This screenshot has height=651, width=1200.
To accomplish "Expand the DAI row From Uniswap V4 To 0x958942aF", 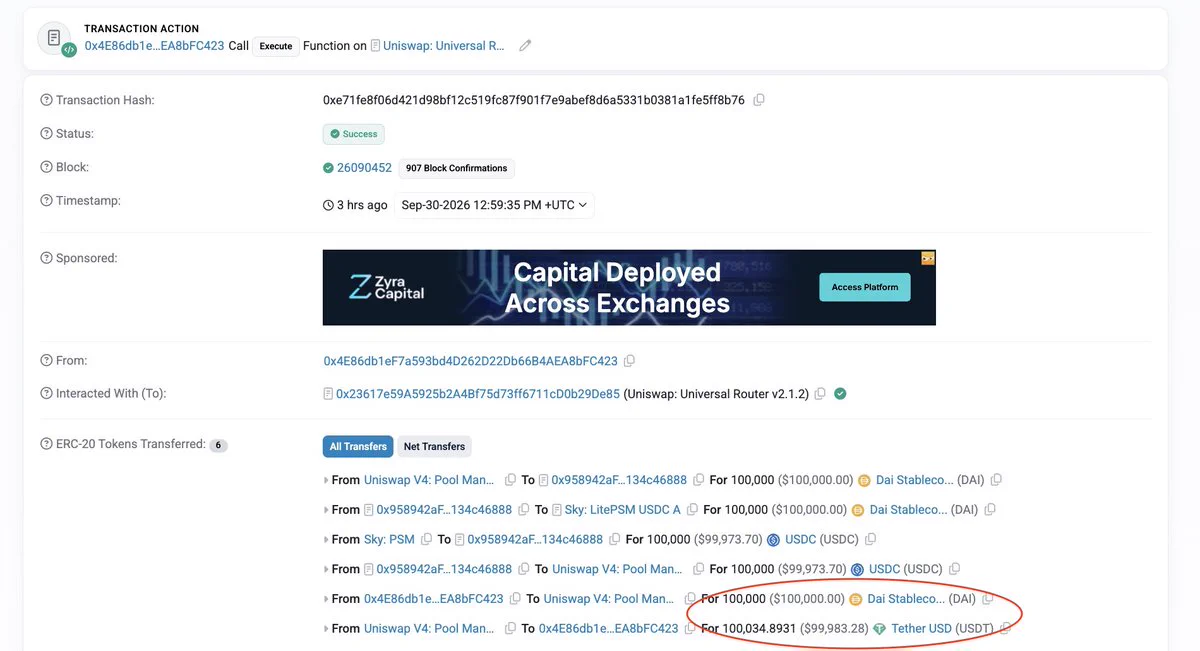I will click(x=326, y=481).
